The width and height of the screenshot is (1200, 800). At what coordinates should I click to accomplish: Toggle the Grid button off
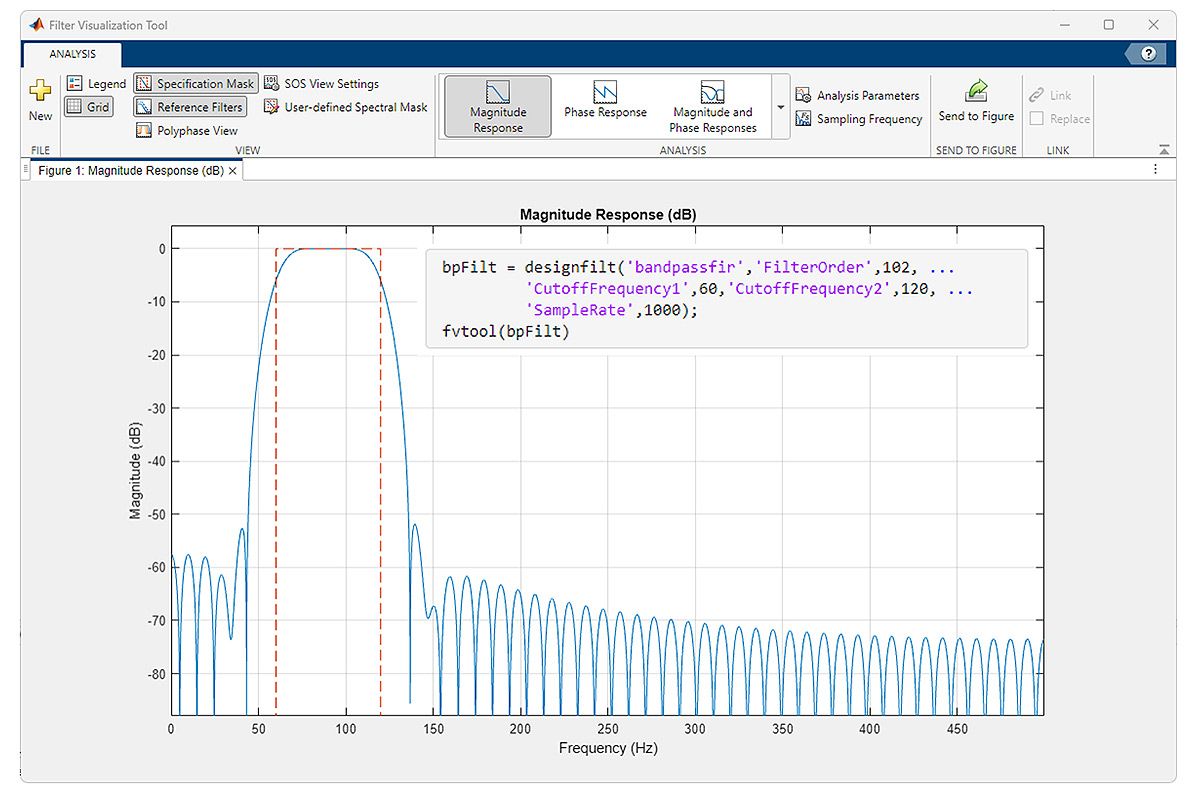89,107
